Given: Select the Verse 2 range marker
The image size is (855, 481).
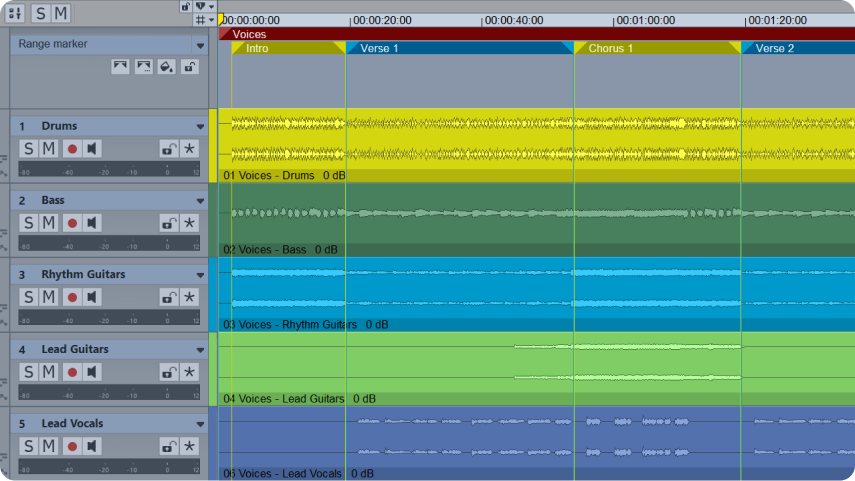Looking at the screenshot, I should tap(798, 48).
